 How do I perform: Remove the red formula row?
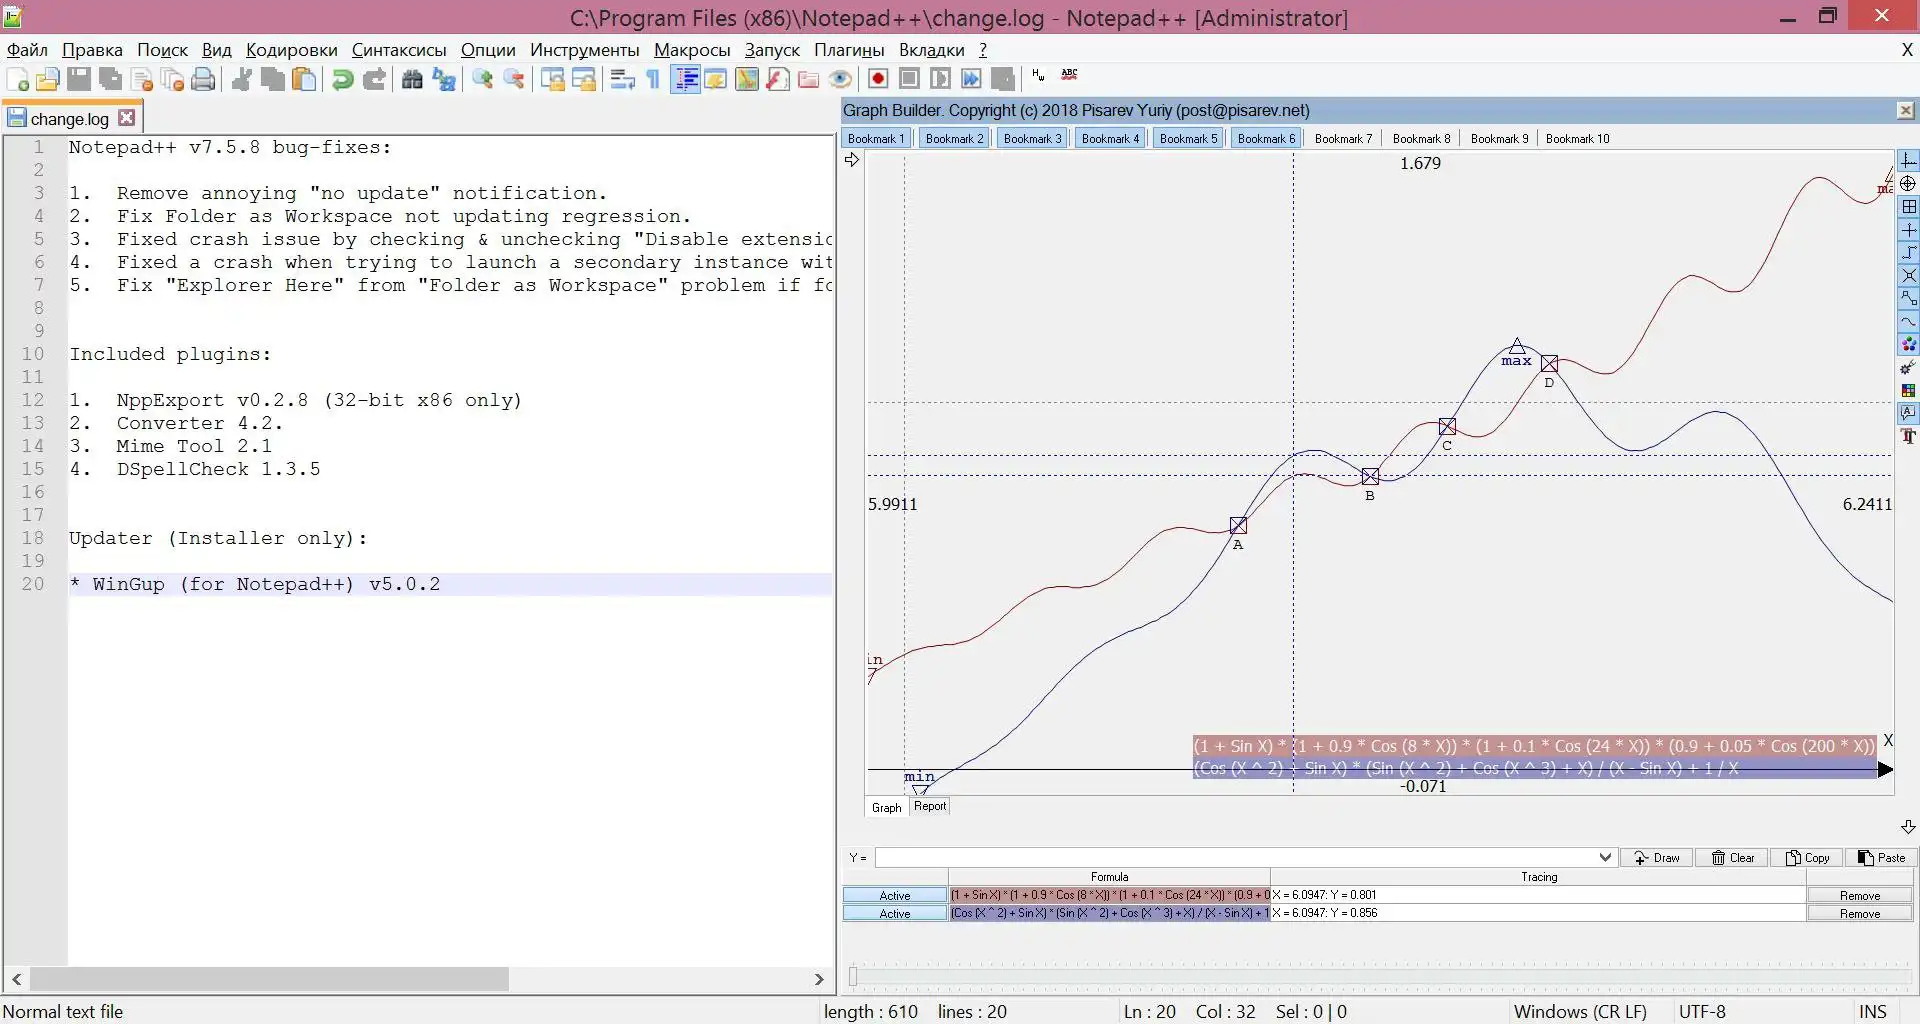tap(1860, 895)
